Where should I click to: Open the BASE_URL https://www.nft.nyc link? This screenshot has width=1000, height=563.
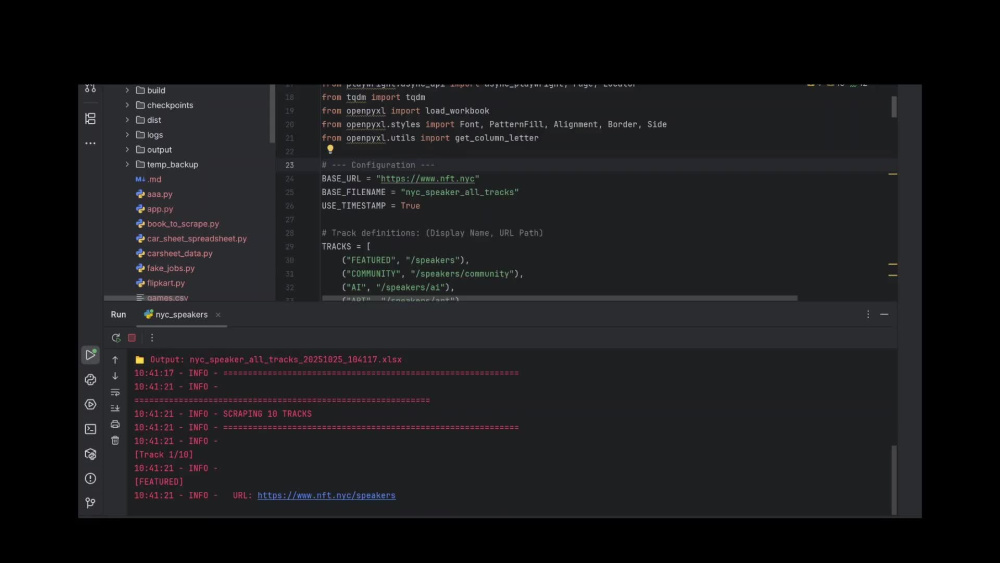(x=427, y=179)
